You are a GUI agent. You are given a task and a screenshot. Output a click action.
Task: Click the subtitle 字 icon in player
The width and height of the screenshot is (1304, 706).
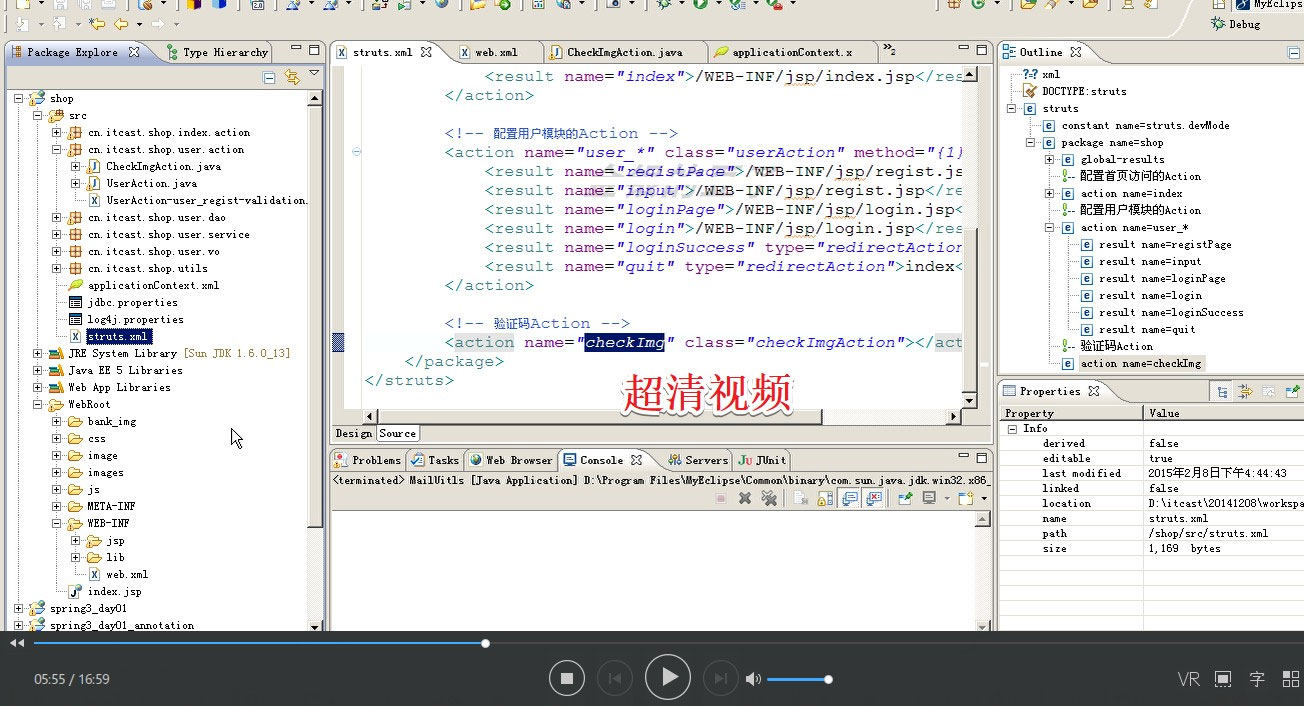(x=1257, y=679)
